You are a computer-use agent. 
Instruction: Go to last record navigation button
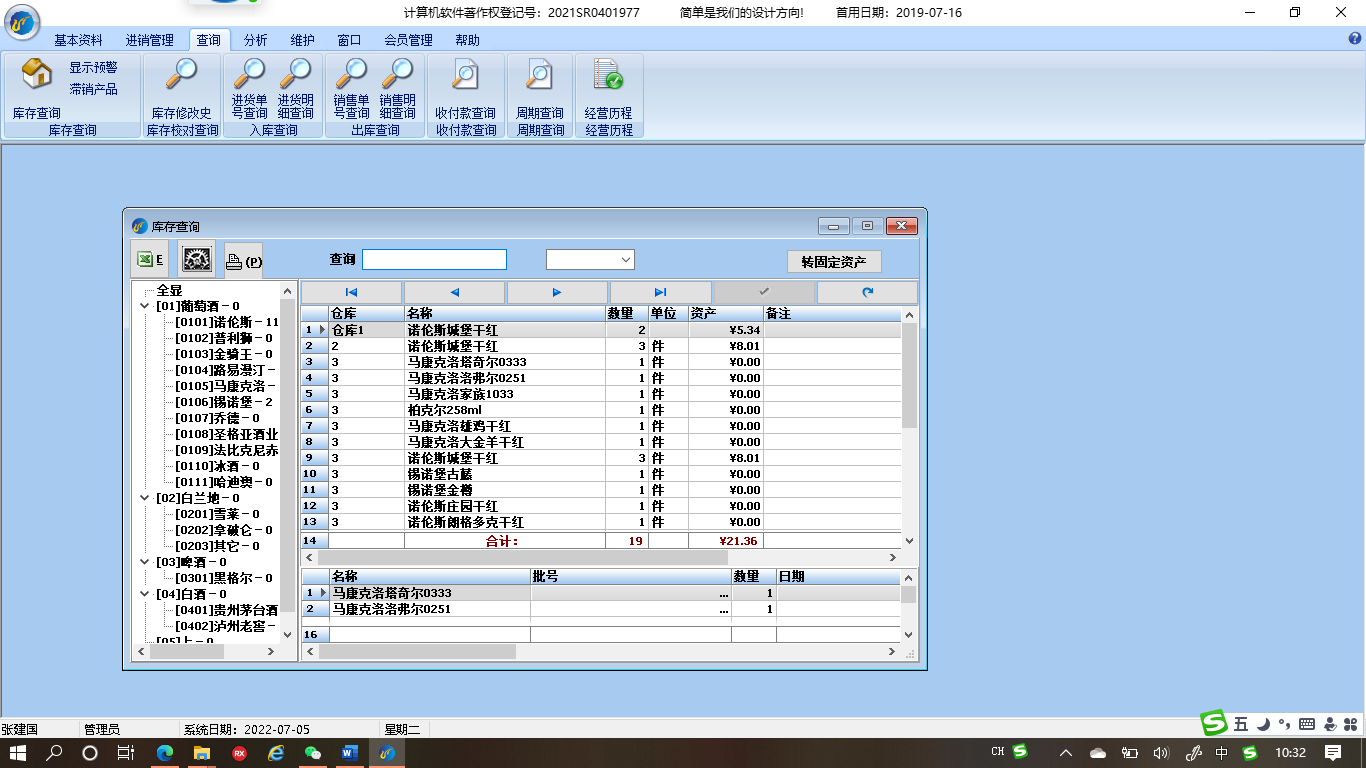tap(660, 292)
